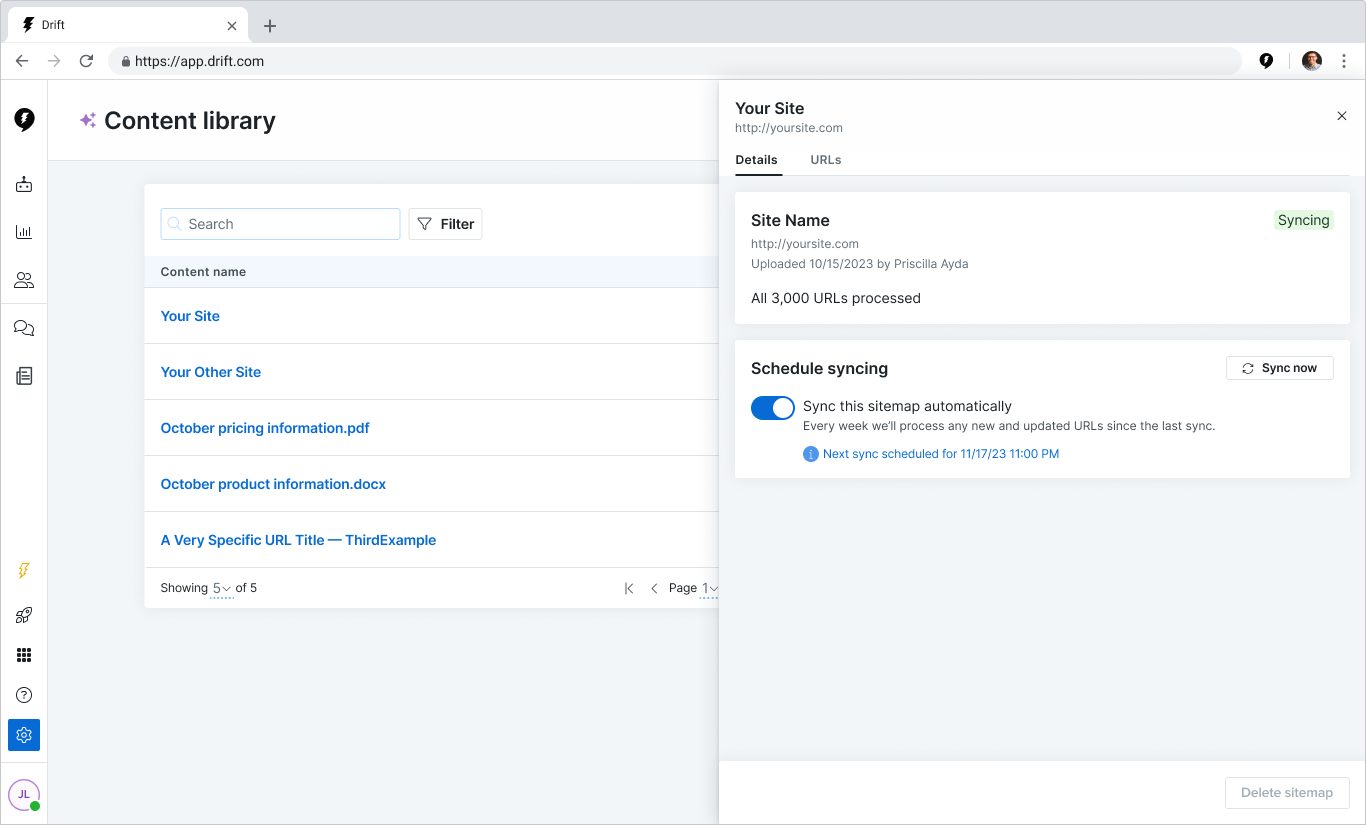Image resolution: width=1366 pixels, height=825 pixels.
Task: Open the contacts people icon
Action: (x=24, y=281)
